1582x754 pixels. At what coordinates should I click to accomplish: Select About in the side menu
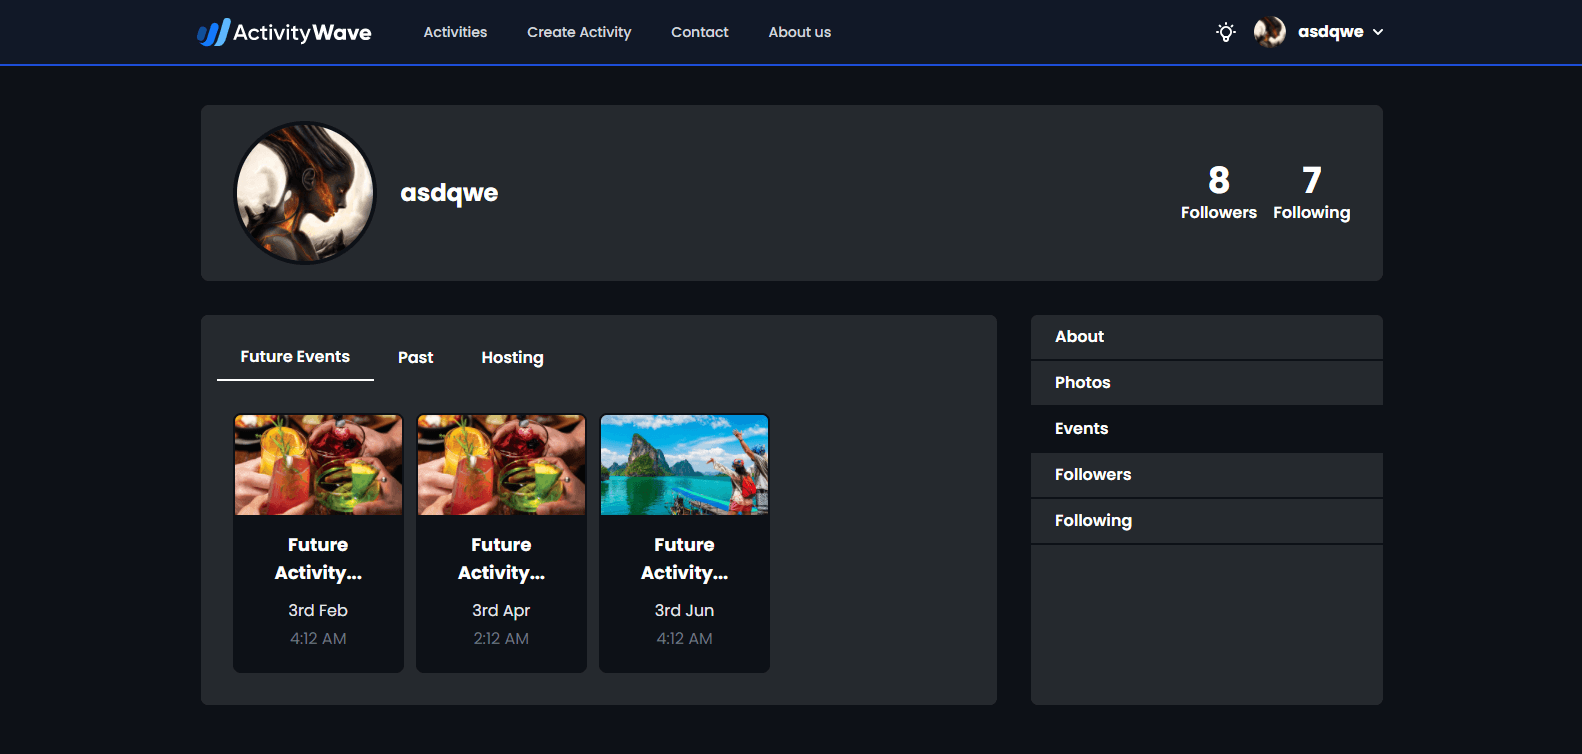(x=1207, y=337)
